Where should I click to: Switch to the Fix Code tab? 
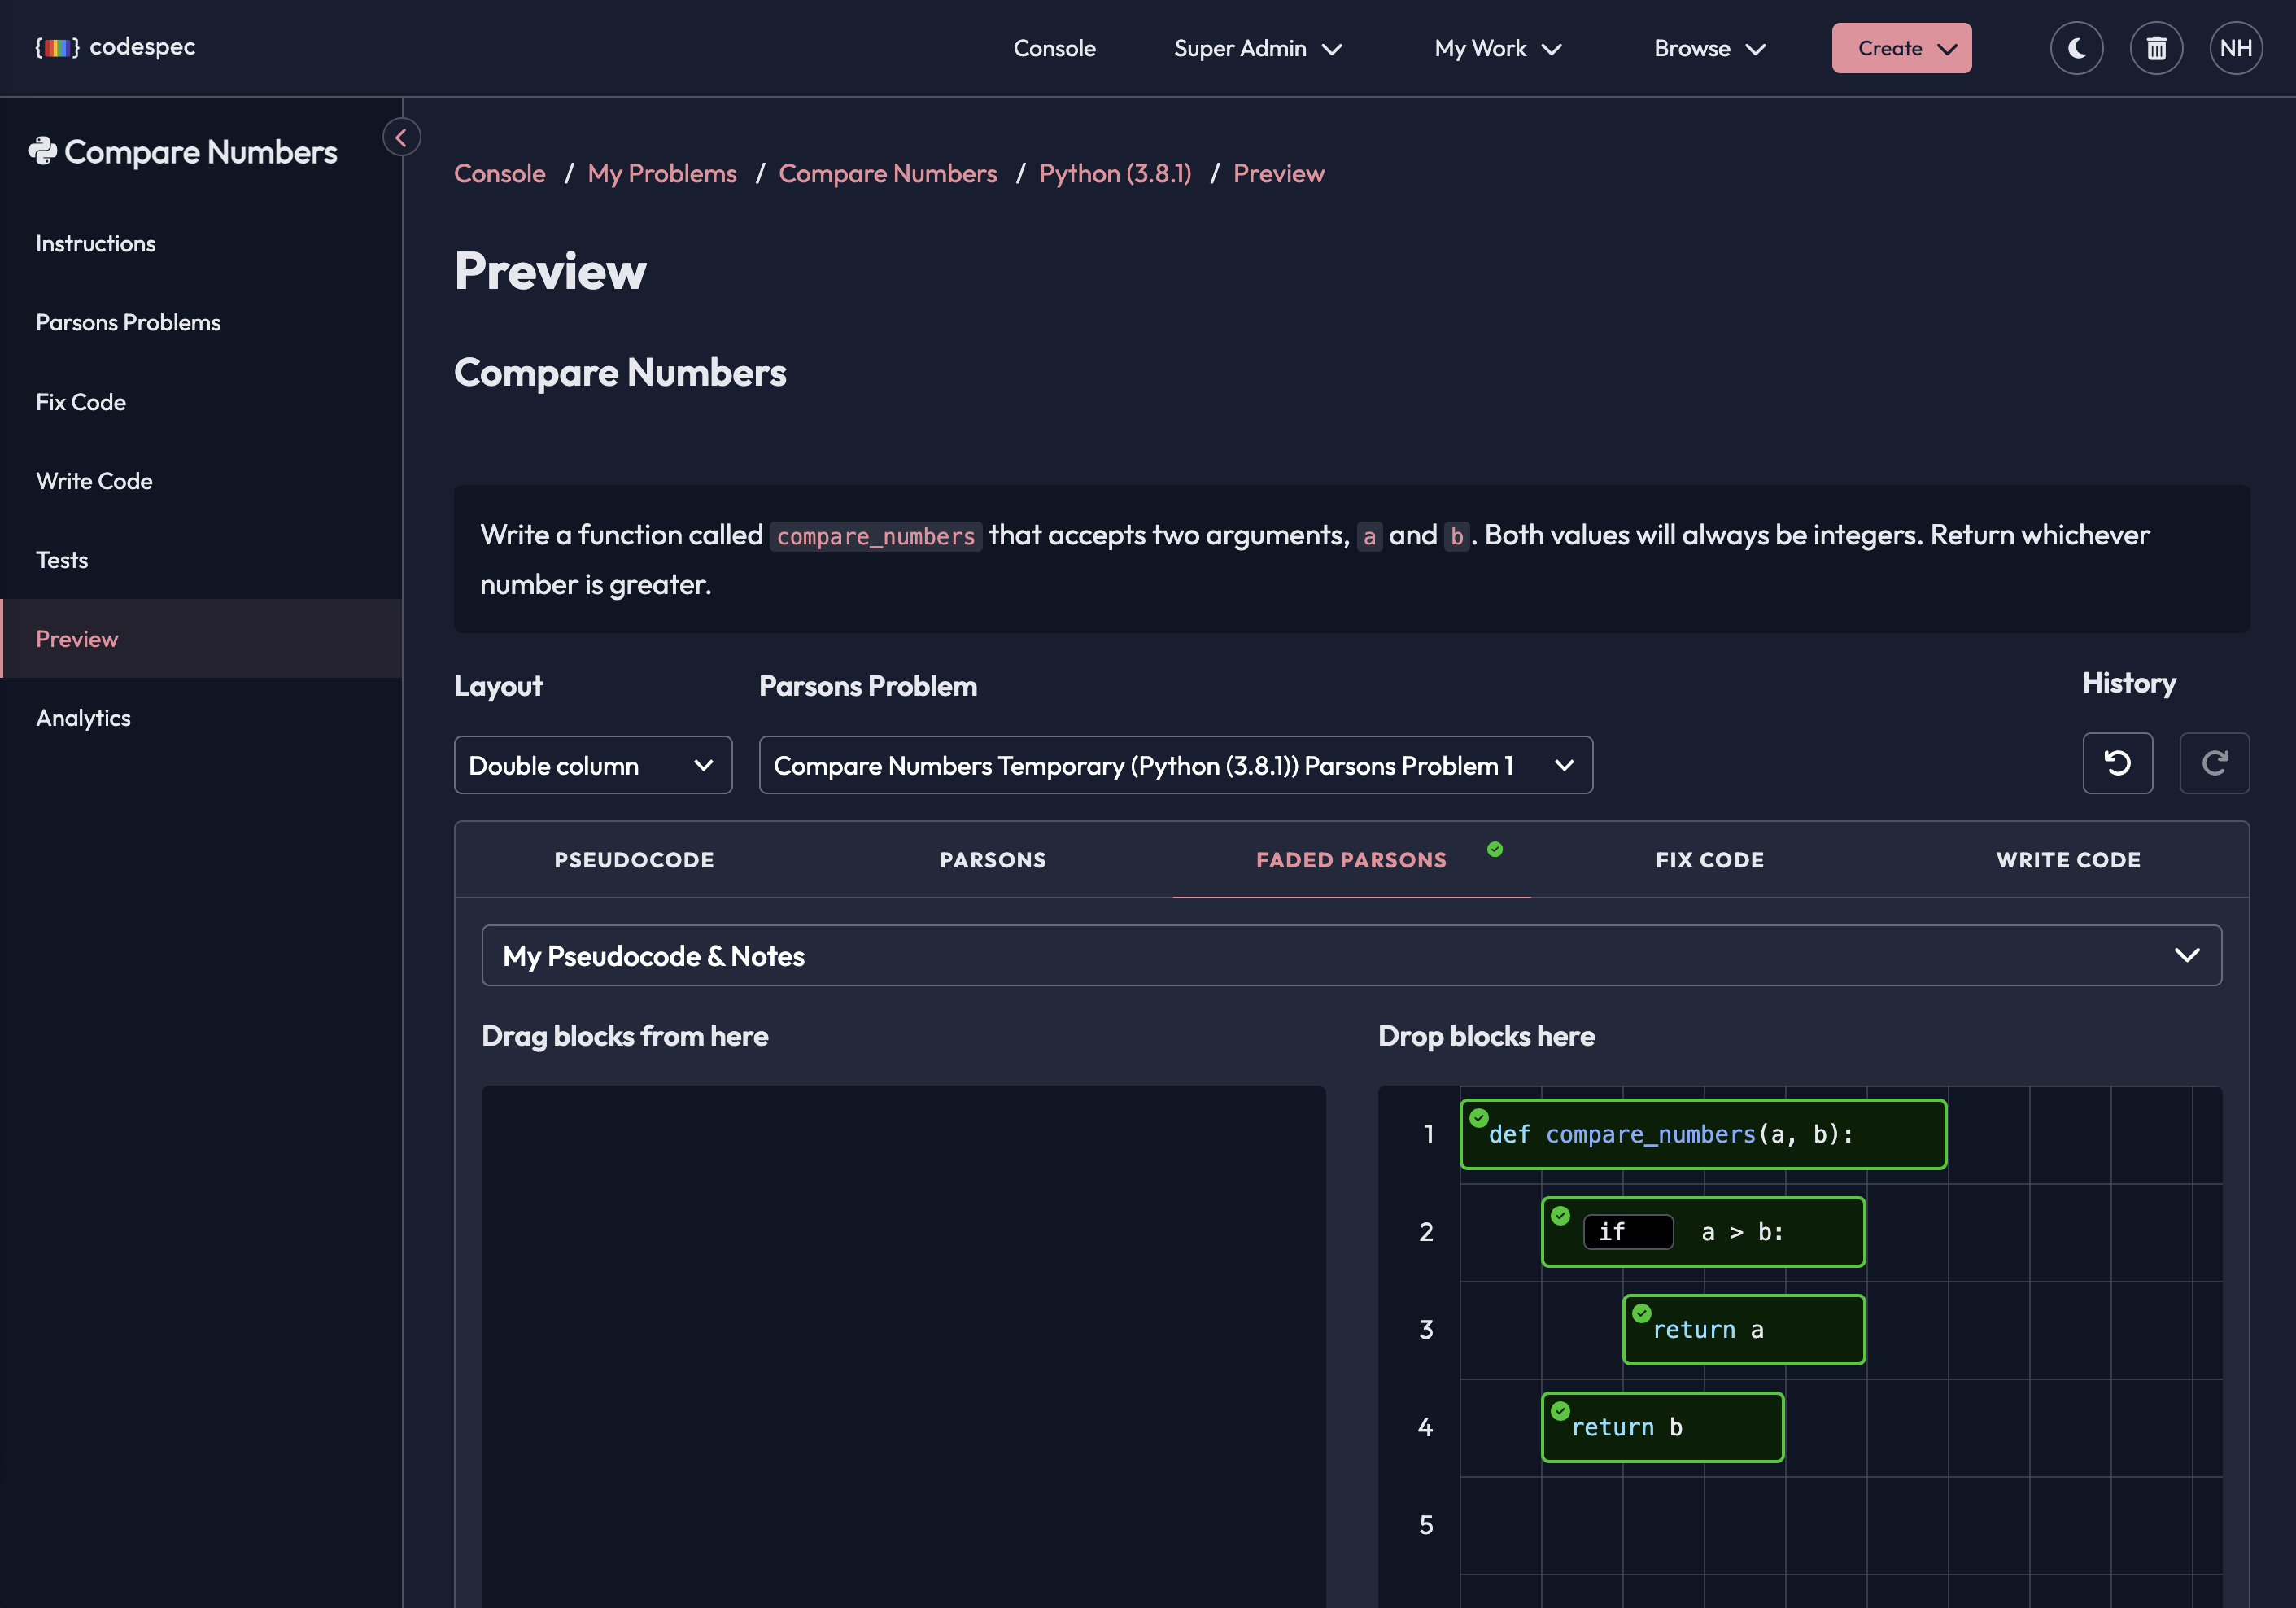click(1709, 860)
